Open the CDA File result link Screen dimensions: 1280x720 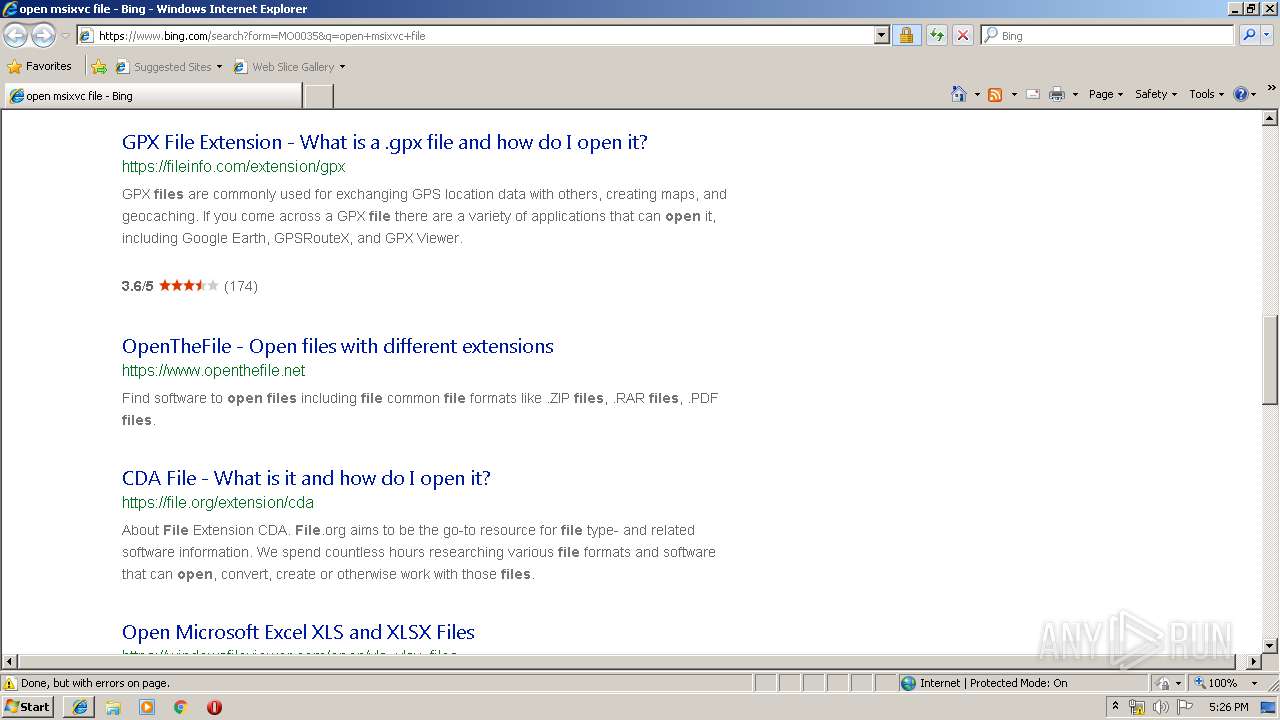tap(306, 478)
